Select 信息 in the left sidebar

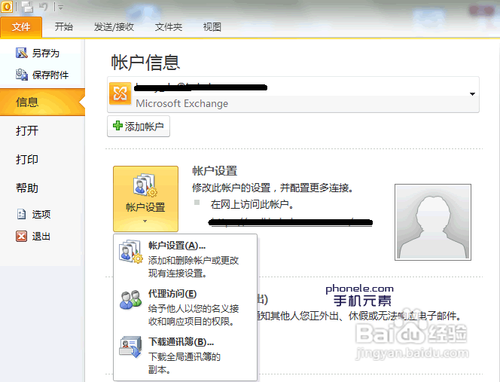[x=42, y=102]
